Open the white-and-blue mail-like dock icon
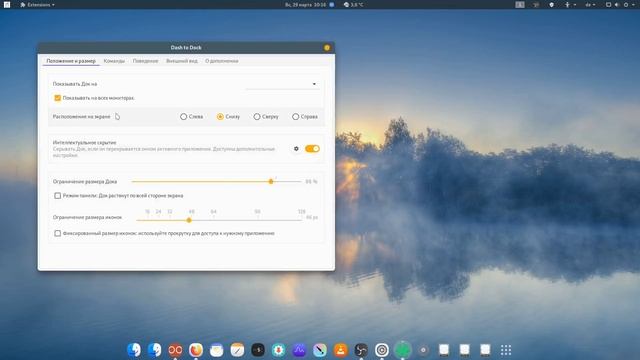Viewport: 640px width, 360px height. [216, 350]
